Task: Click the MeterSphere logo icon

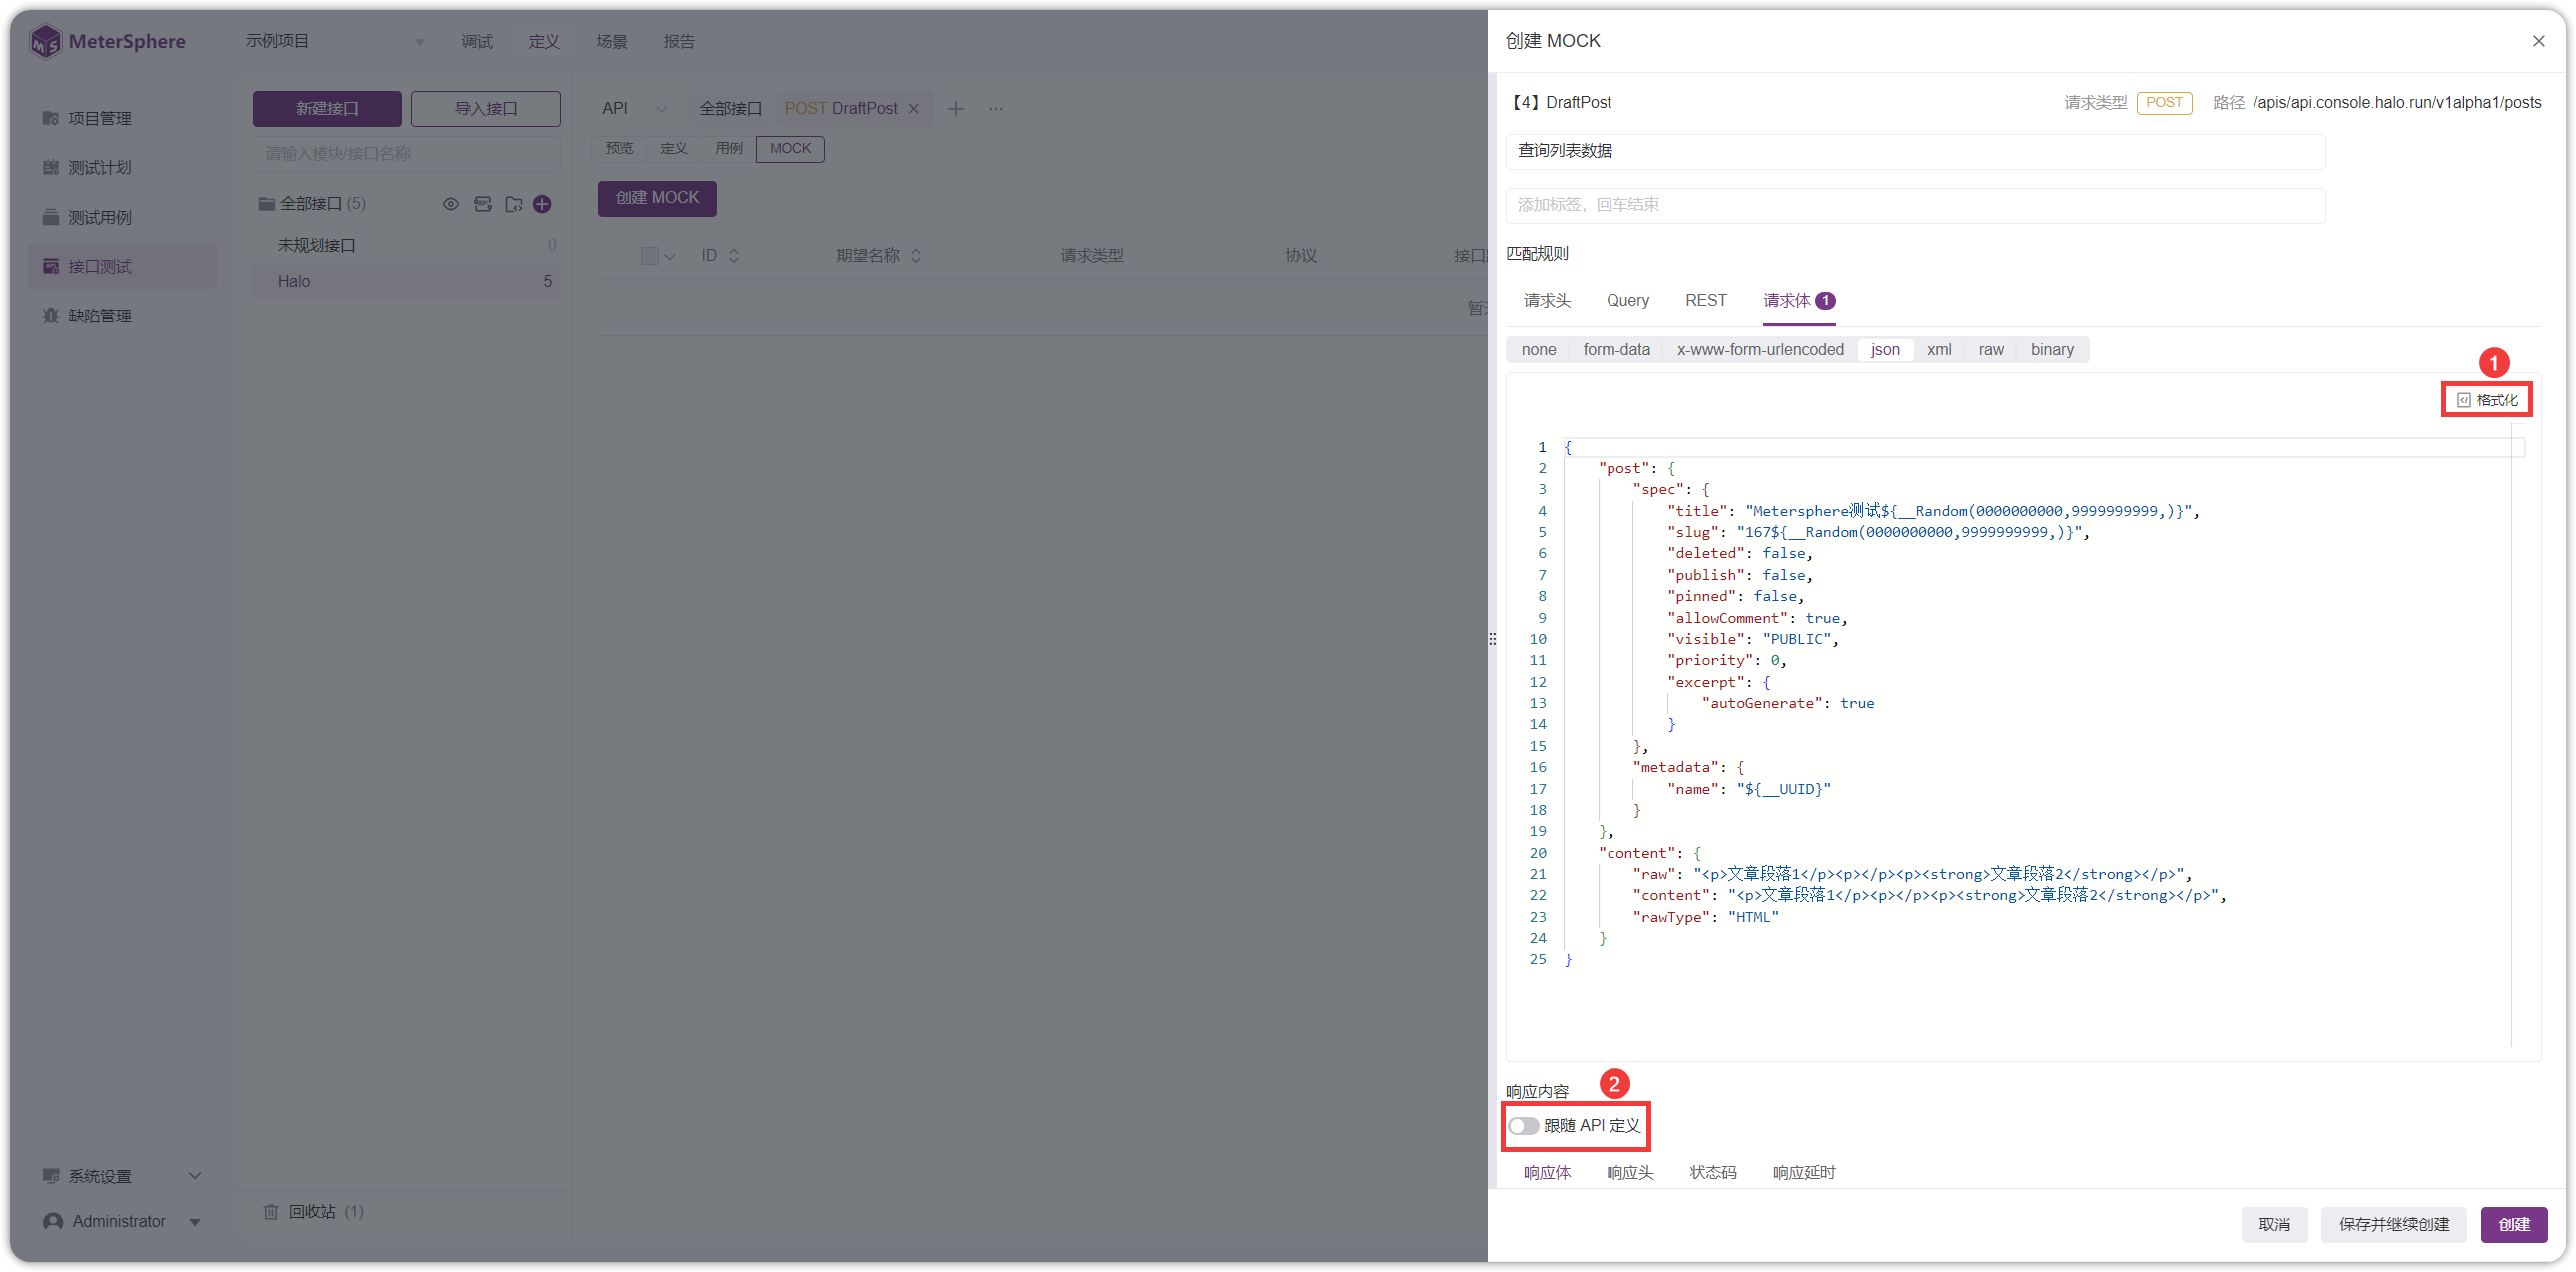Action: coord(45,41)
